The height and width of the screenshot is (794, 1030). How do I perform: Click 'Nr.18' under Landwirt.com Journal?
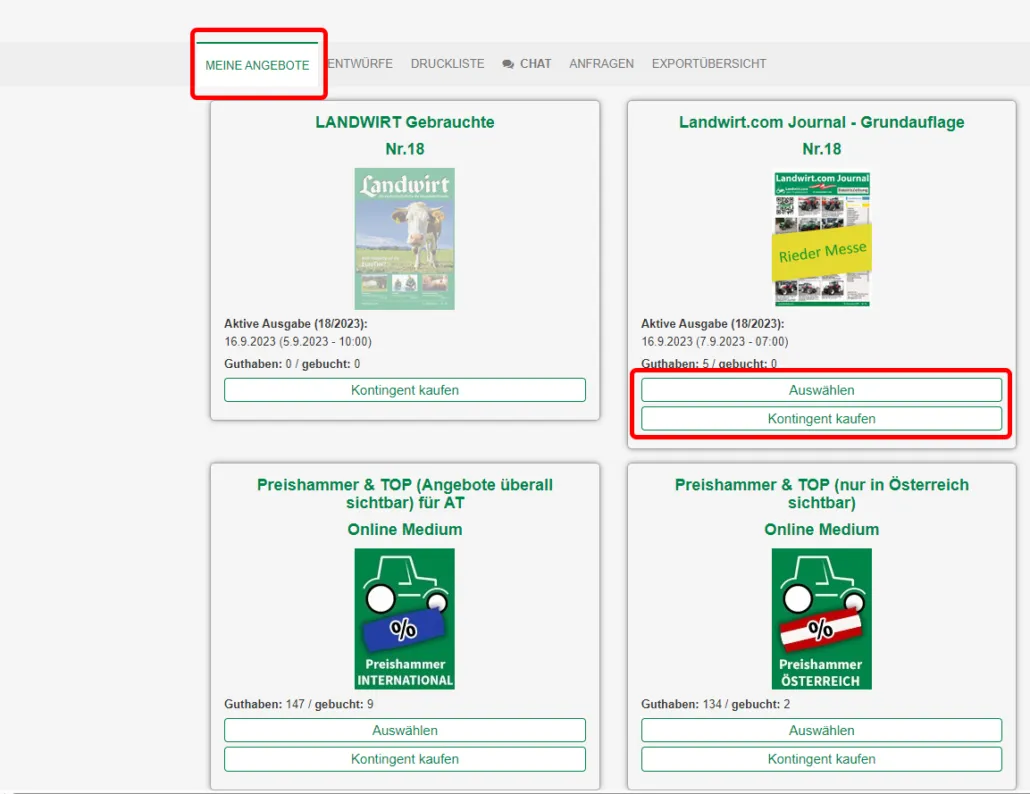tap(822, 149)
